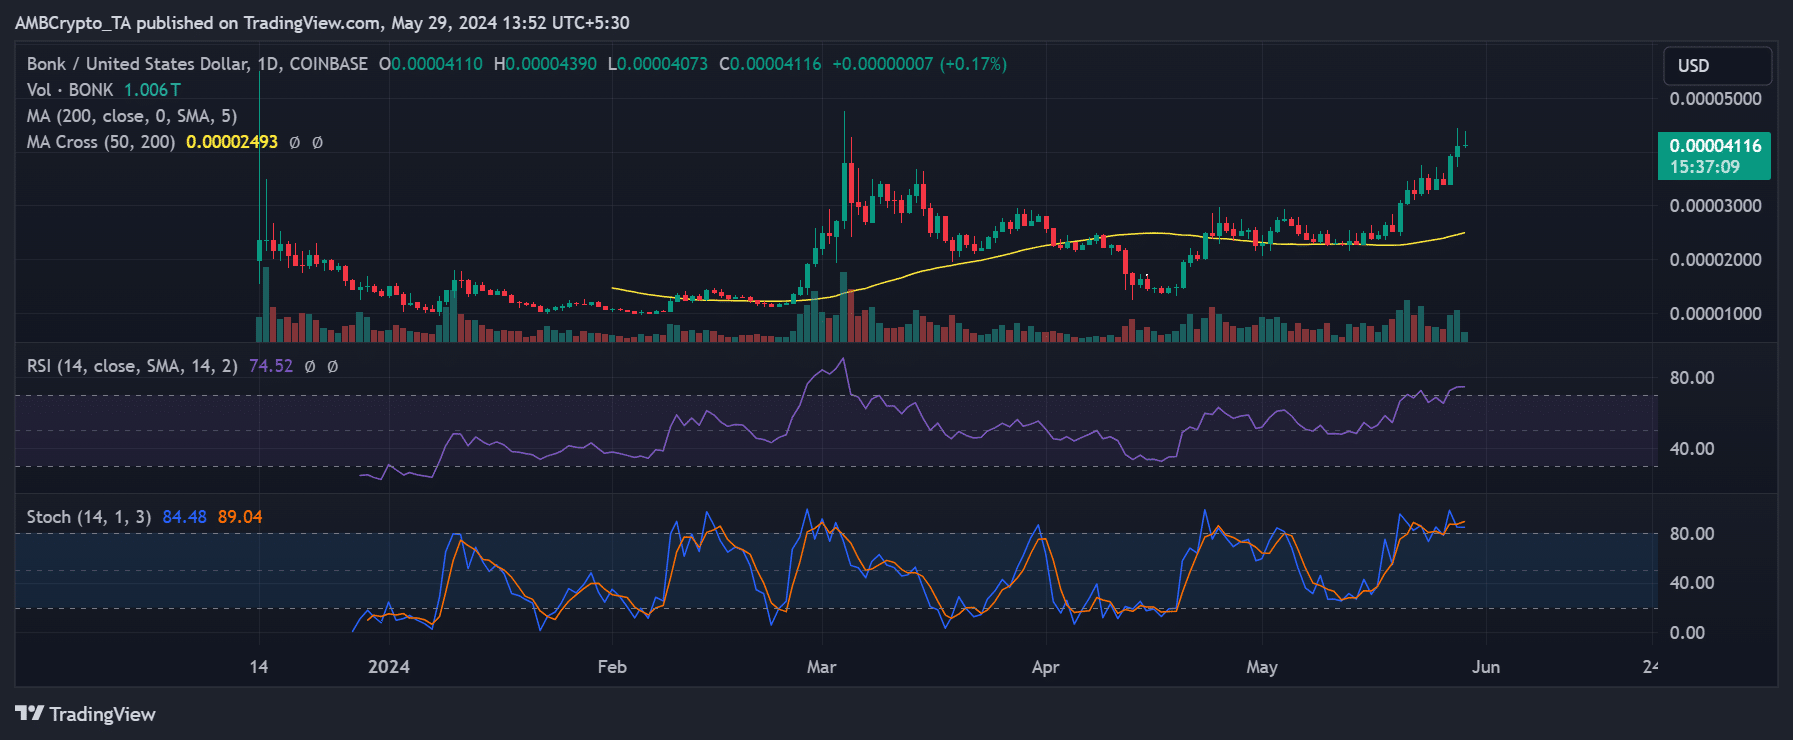Select the MA Cross value 0.00002493
Screen dimensions: 1793x740
click(232, 142)
